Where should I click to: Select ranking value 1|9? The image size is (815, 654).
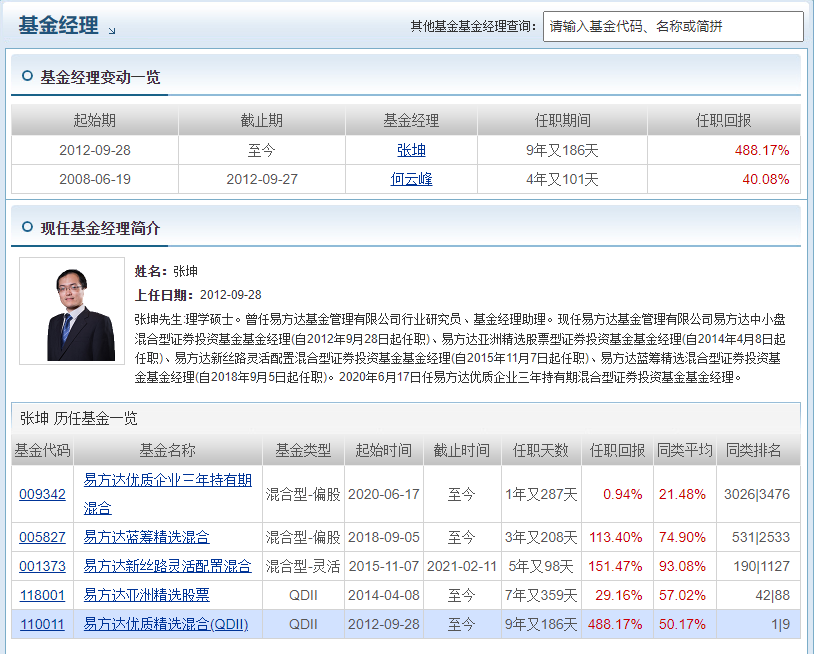click(781, 624)
